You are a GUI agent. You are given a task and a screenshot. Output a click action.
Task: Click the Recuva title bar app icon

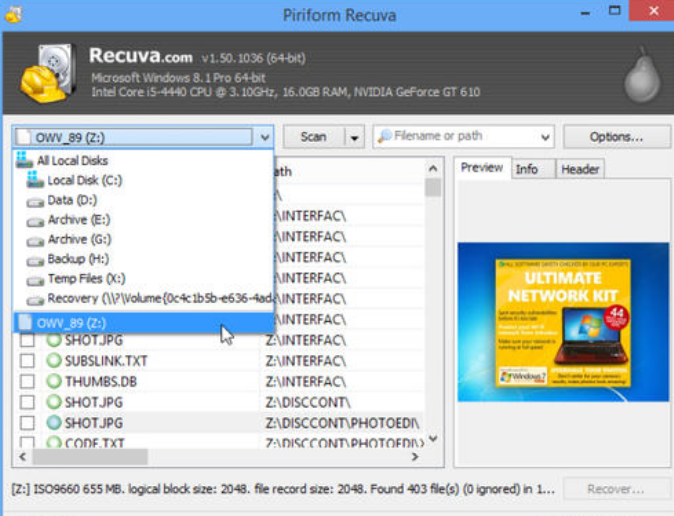click(x=13, y=14)
